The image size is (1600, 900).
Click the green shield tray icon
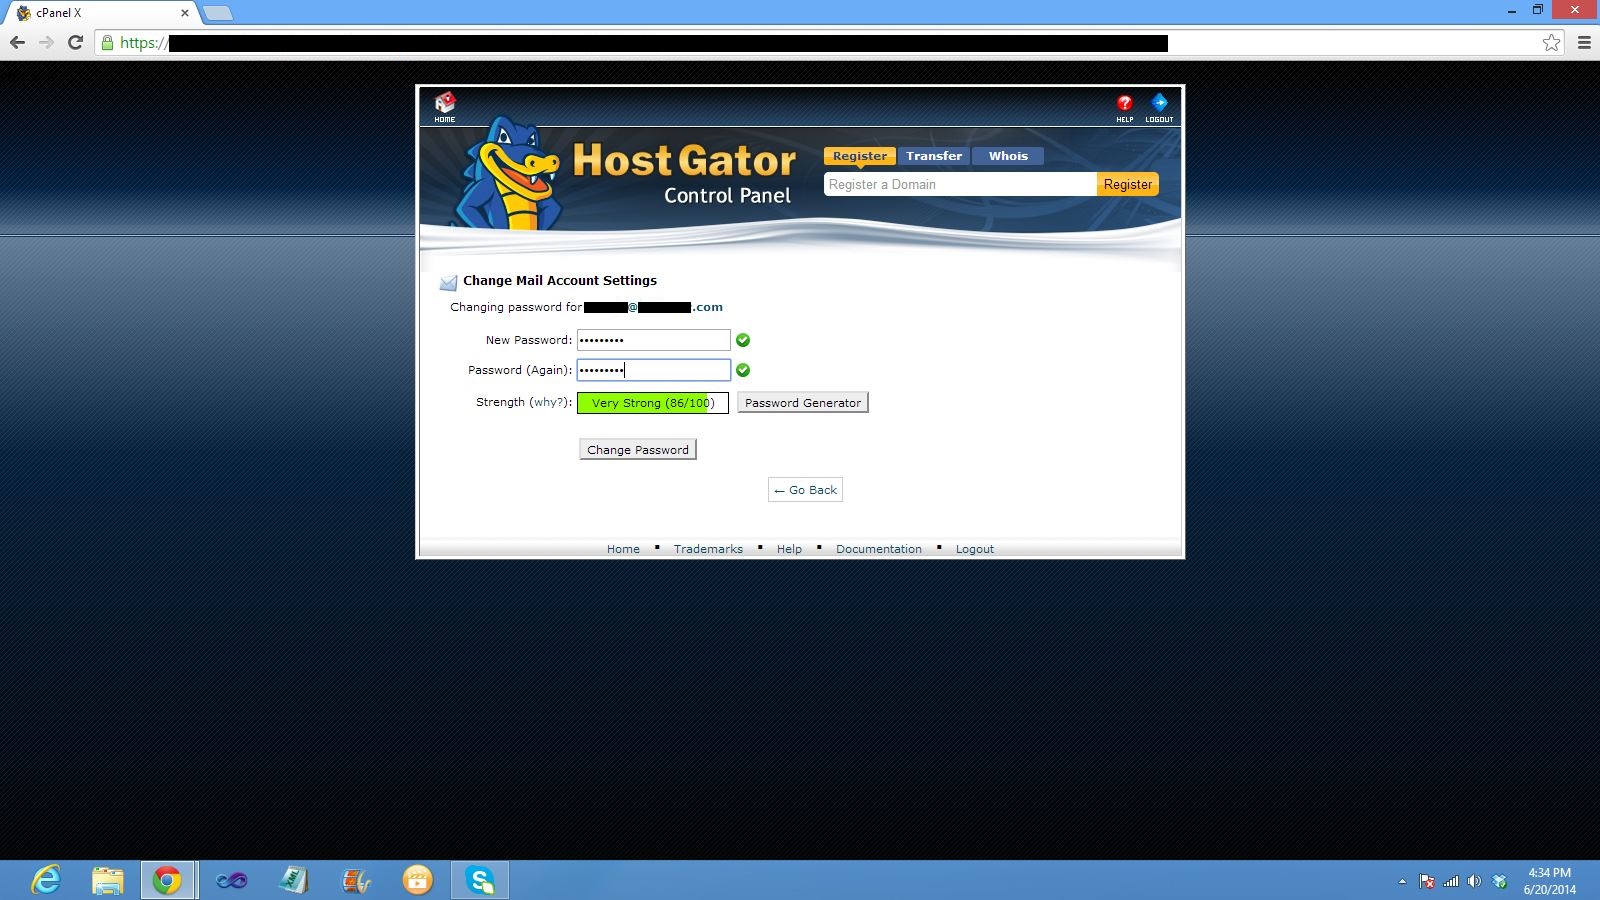[x=1499, y=881]
